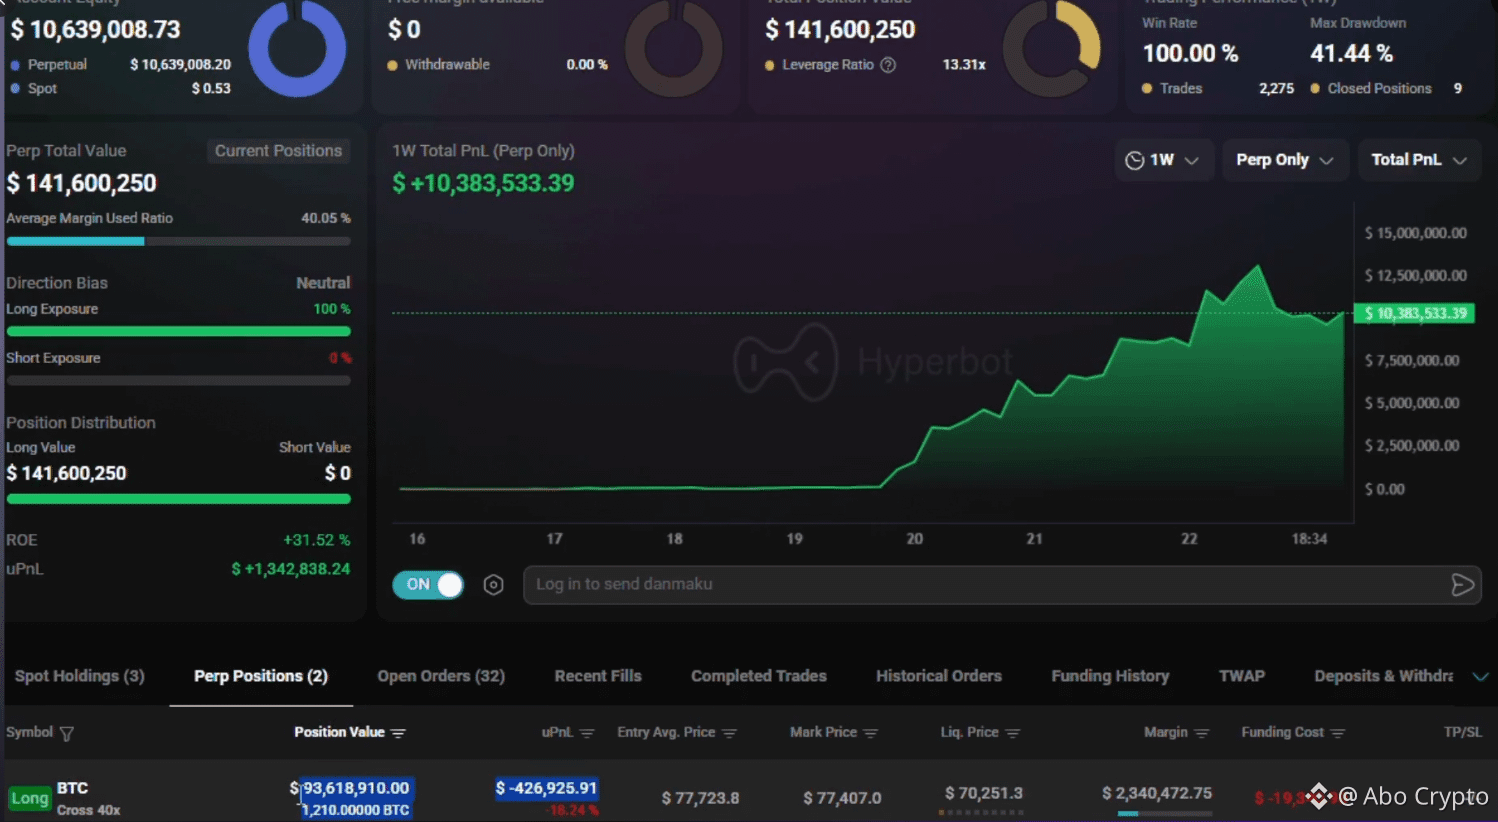Click the Position Distribution long/short bar
The width and height of the screenshot is (1498, 822).
point(179,498)
